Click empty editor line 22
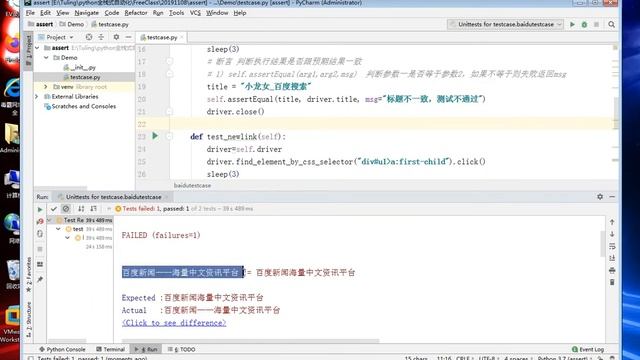The height and width of the screenshot is (360, 640). click(x=392, y=124)
